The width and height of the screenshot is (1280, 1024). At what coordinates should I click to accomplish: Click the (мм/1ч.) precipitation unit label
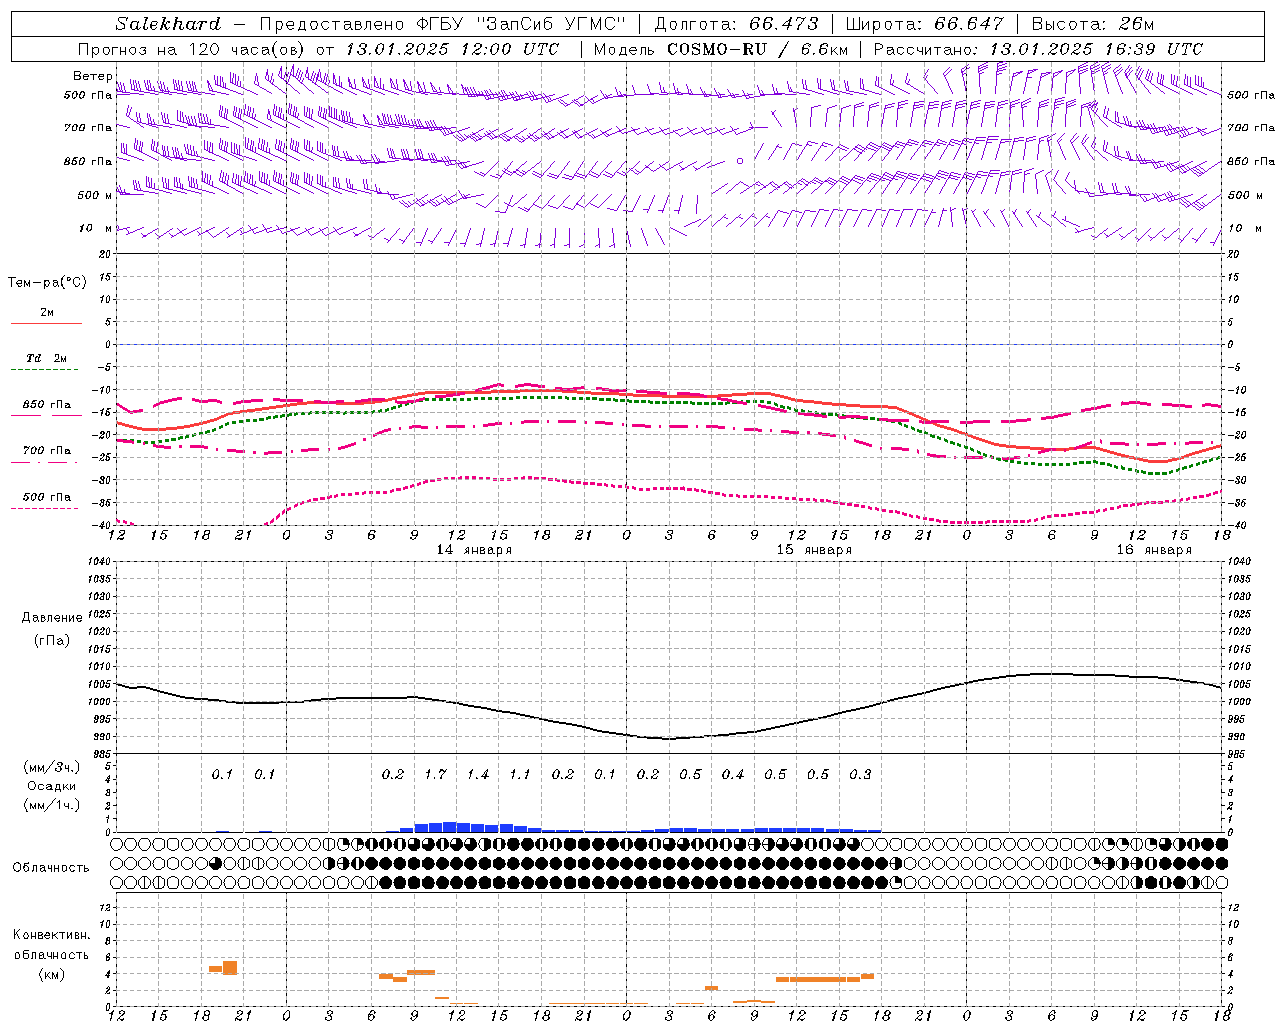(52, 805)
